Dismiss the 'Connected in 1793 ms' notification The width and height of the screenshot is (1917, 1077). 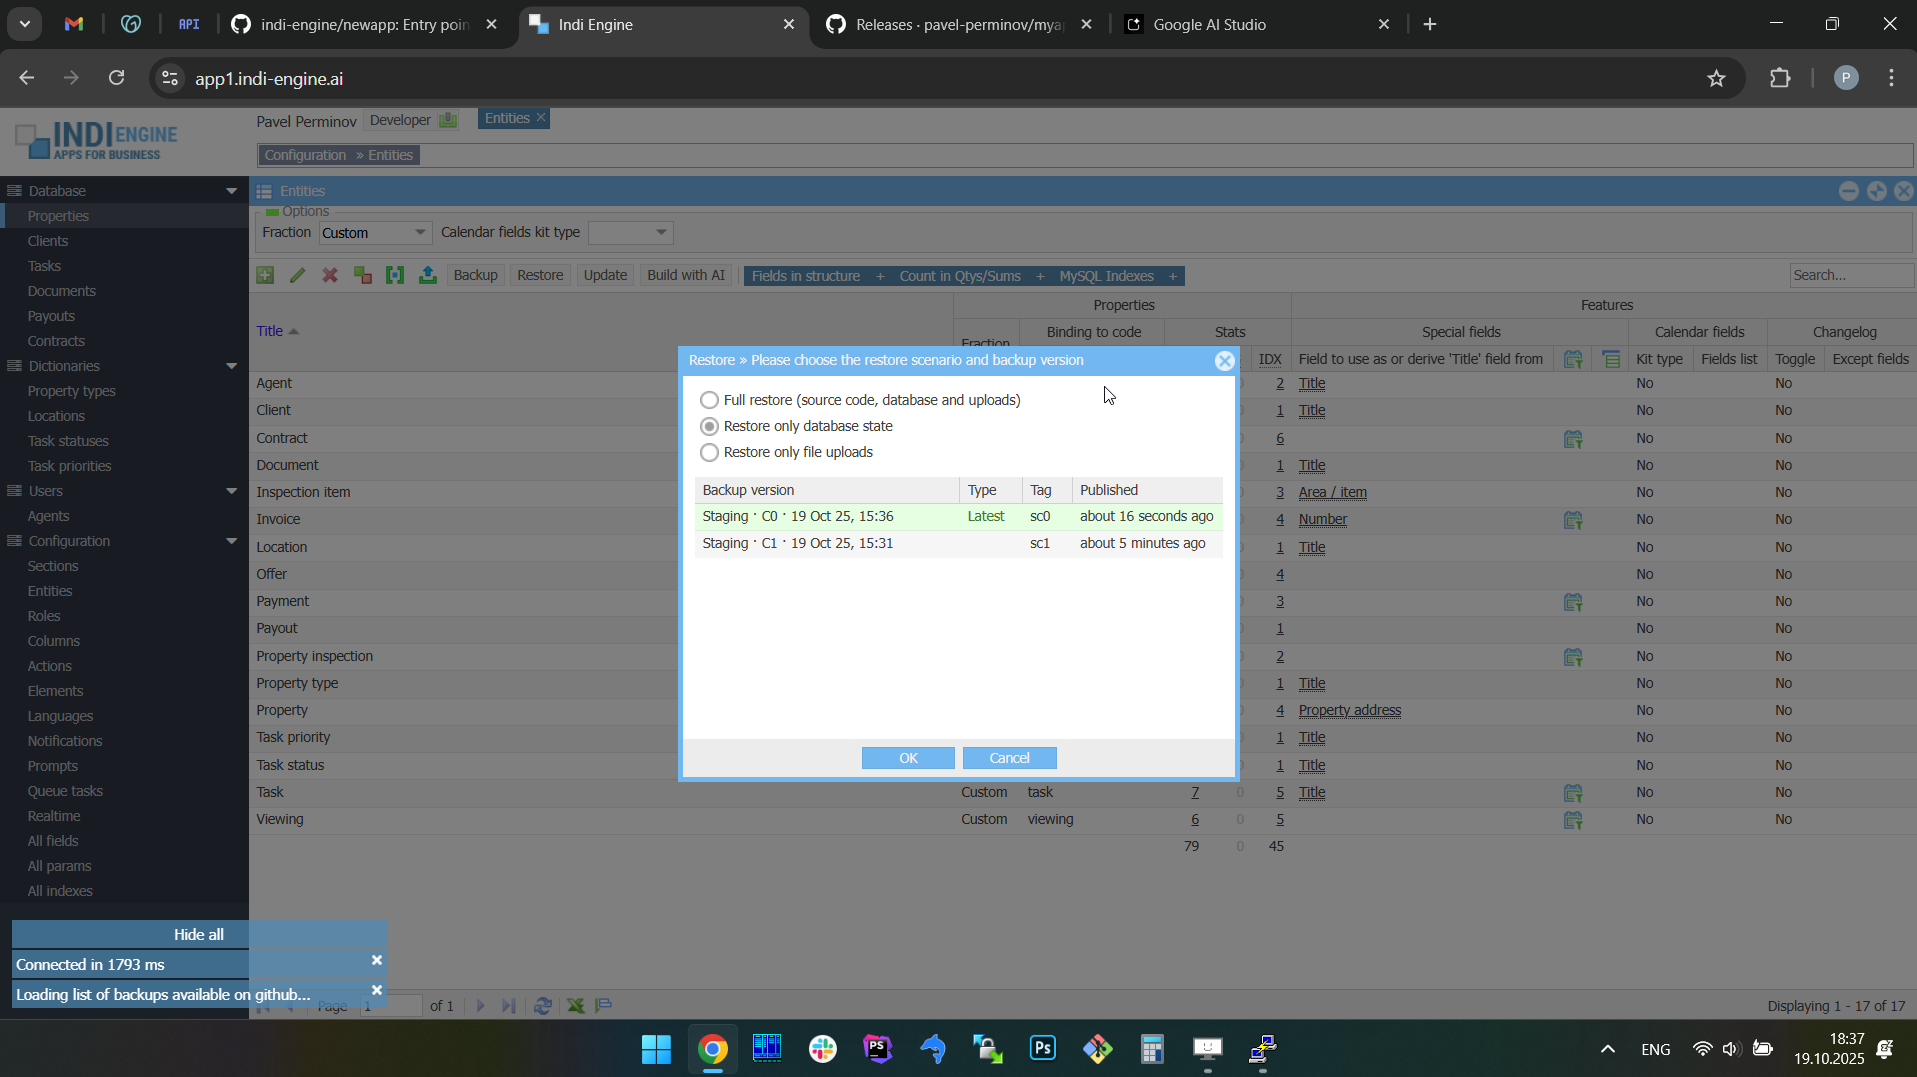pos(377,960)
